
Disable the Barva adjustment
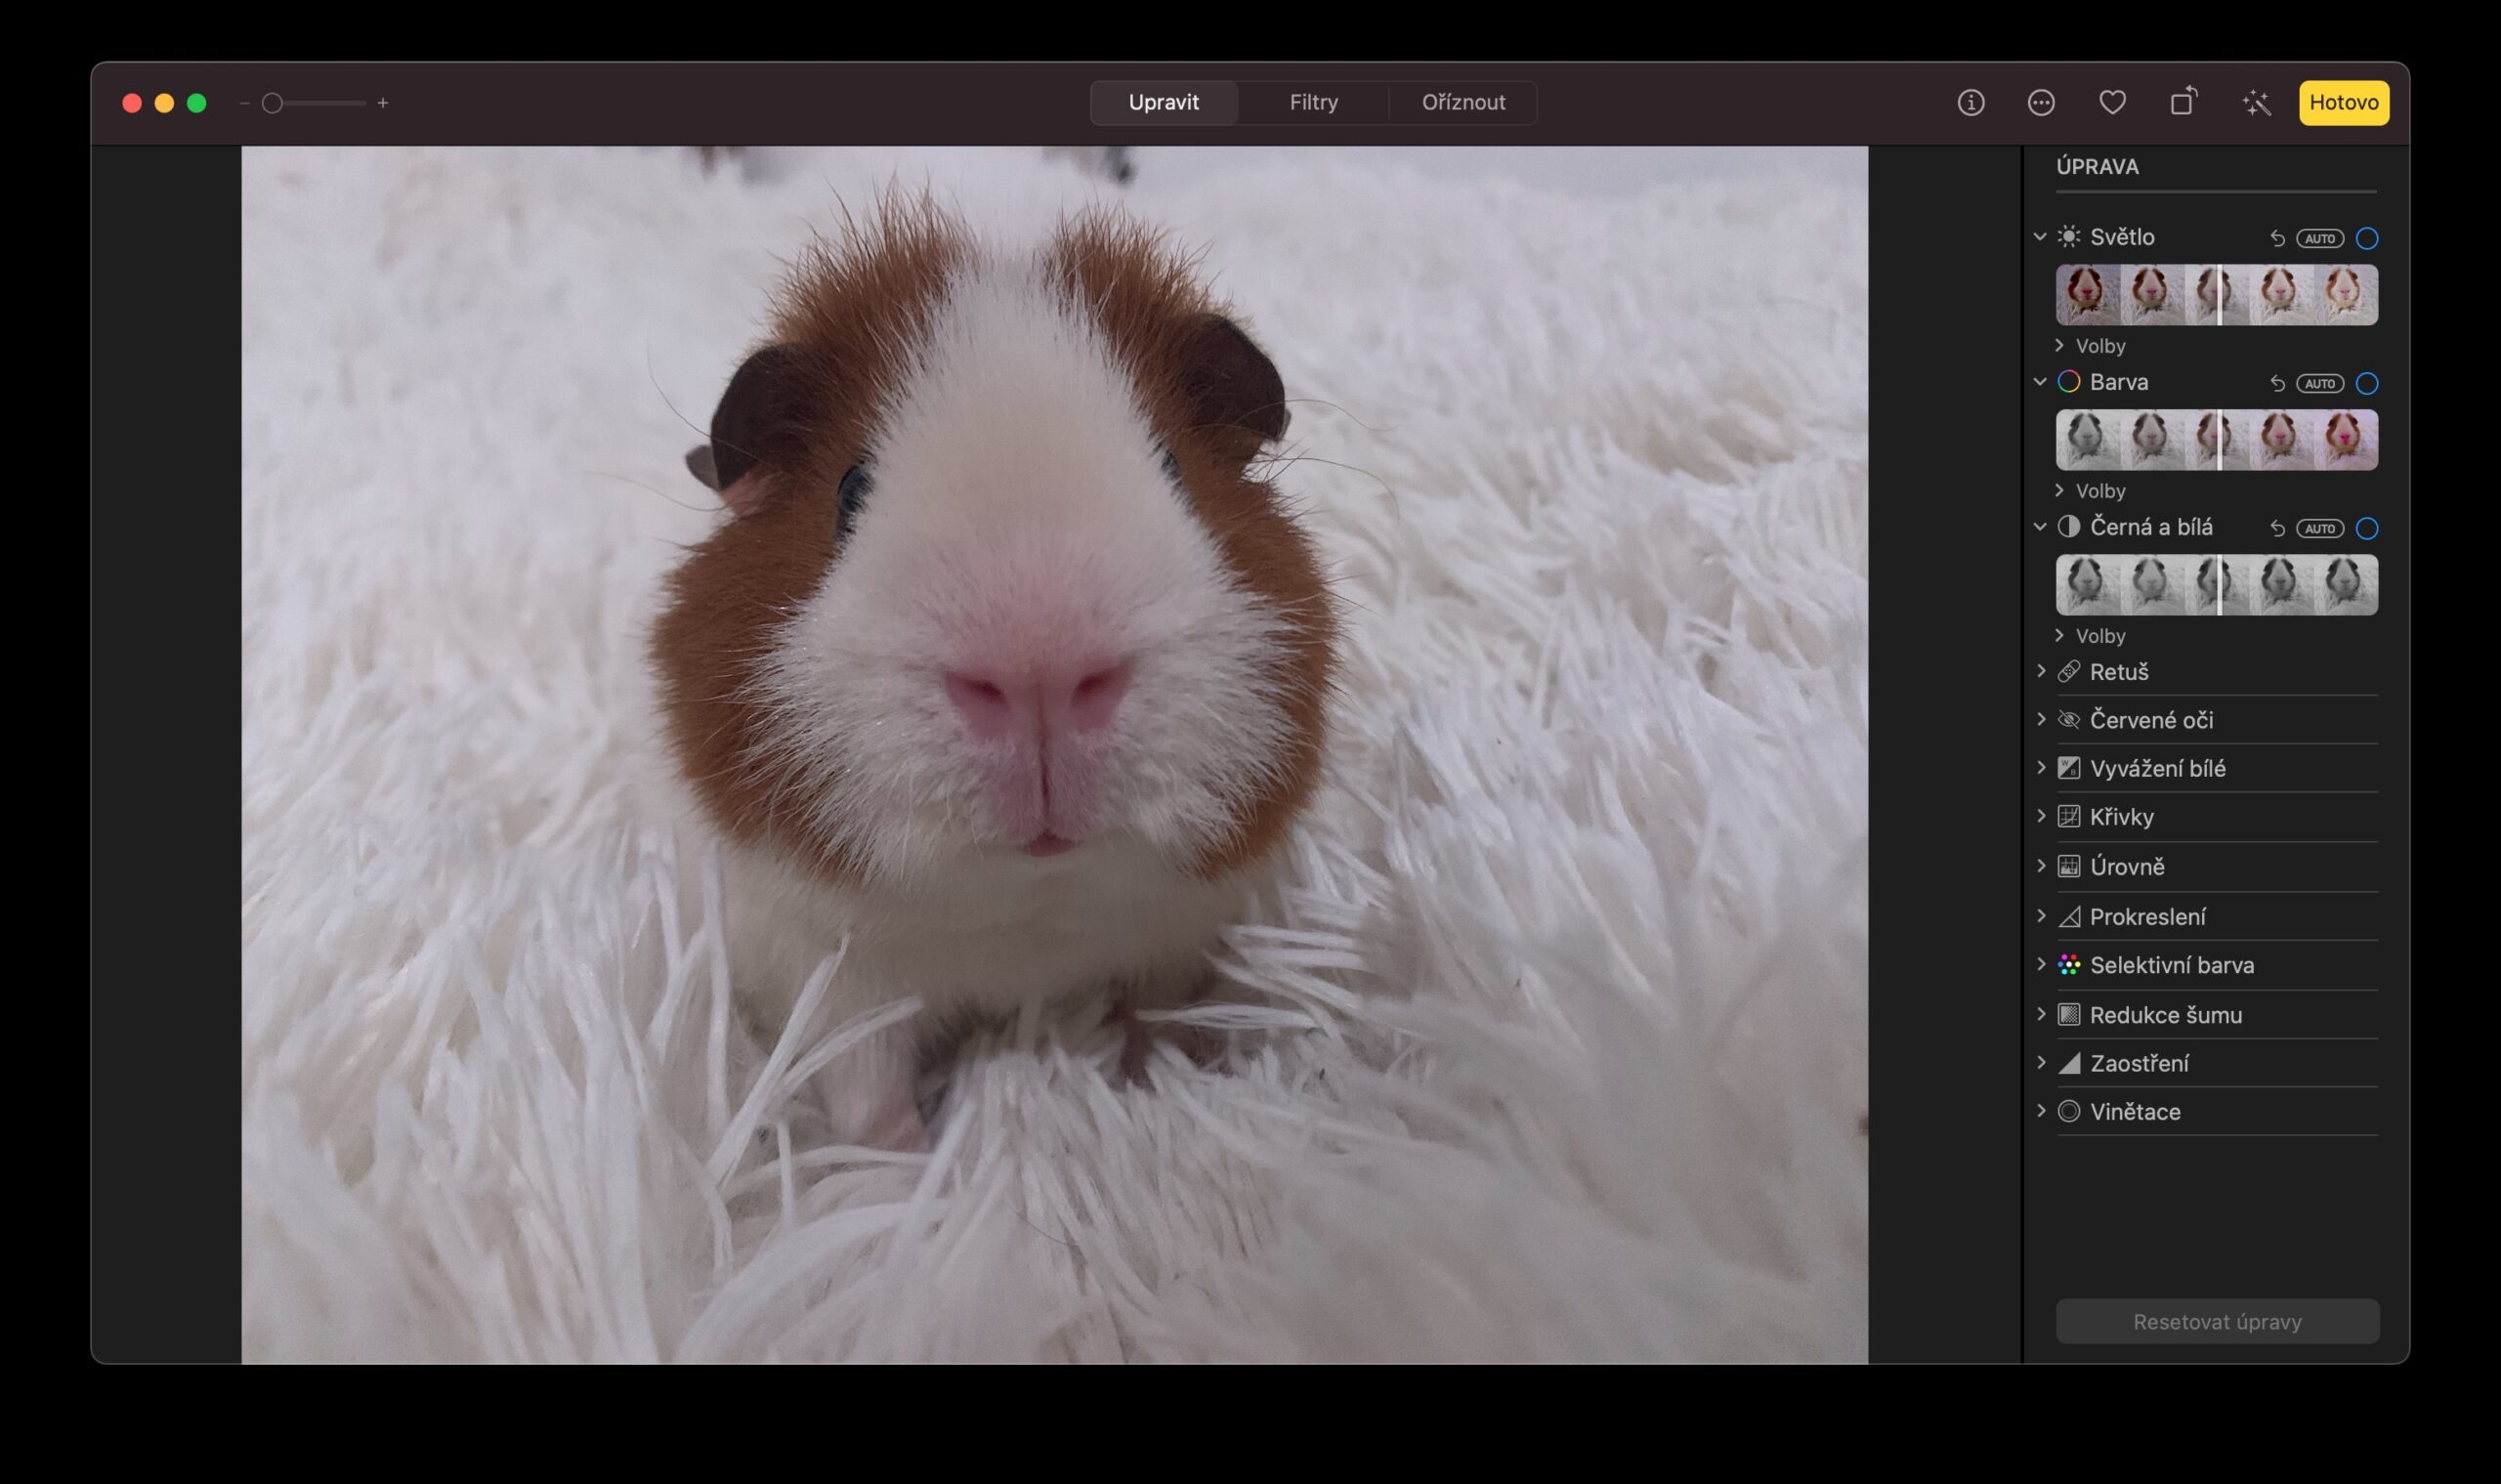[x=2366, y=382]
